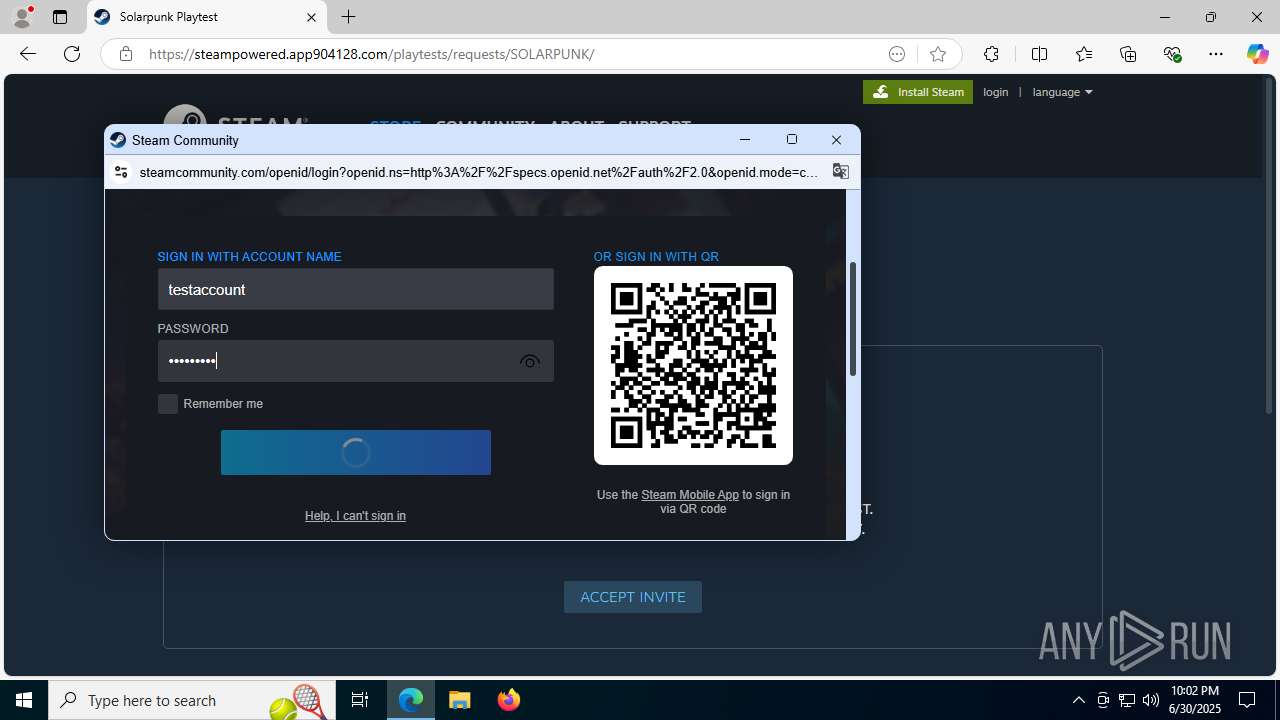Click the password input field
Viewport: 1280px width, 720px height.
[x=355, y=361]
